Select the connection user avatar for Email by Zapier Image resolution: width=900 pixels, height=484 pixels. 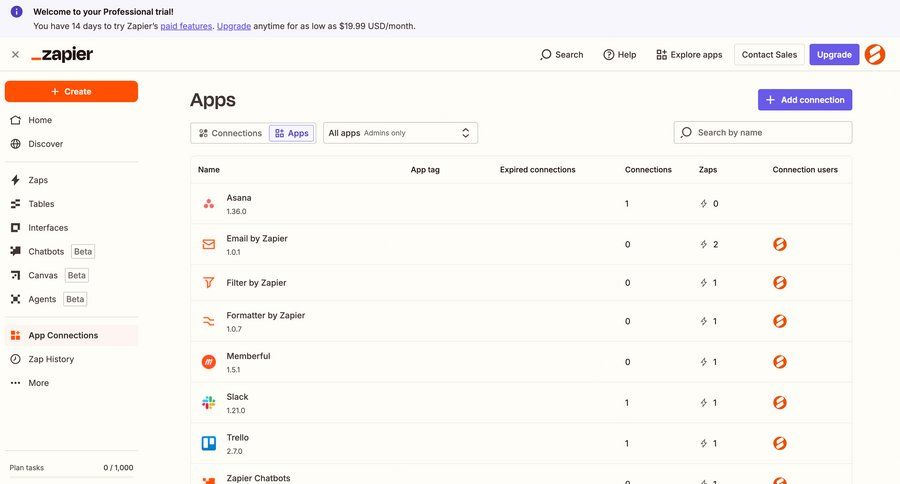[x=779, y=244]
